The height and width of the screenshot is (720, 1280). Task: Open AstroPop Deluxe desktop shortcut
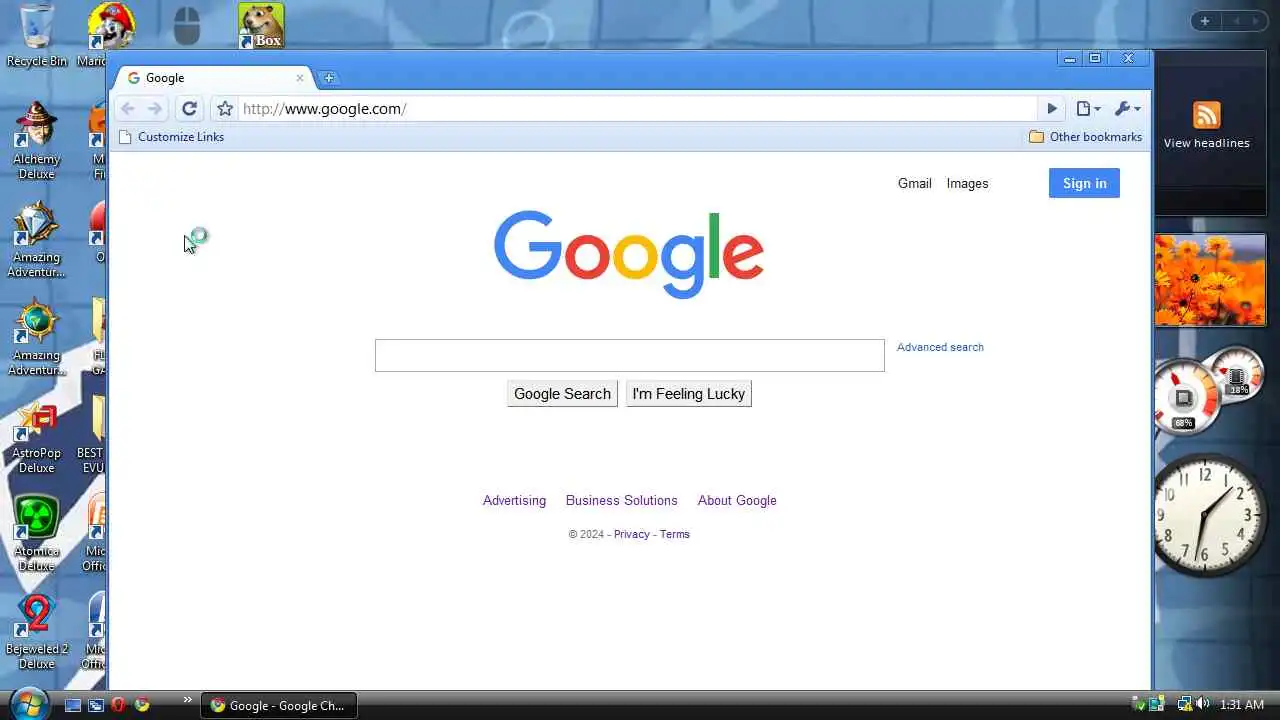pos(36,435)
